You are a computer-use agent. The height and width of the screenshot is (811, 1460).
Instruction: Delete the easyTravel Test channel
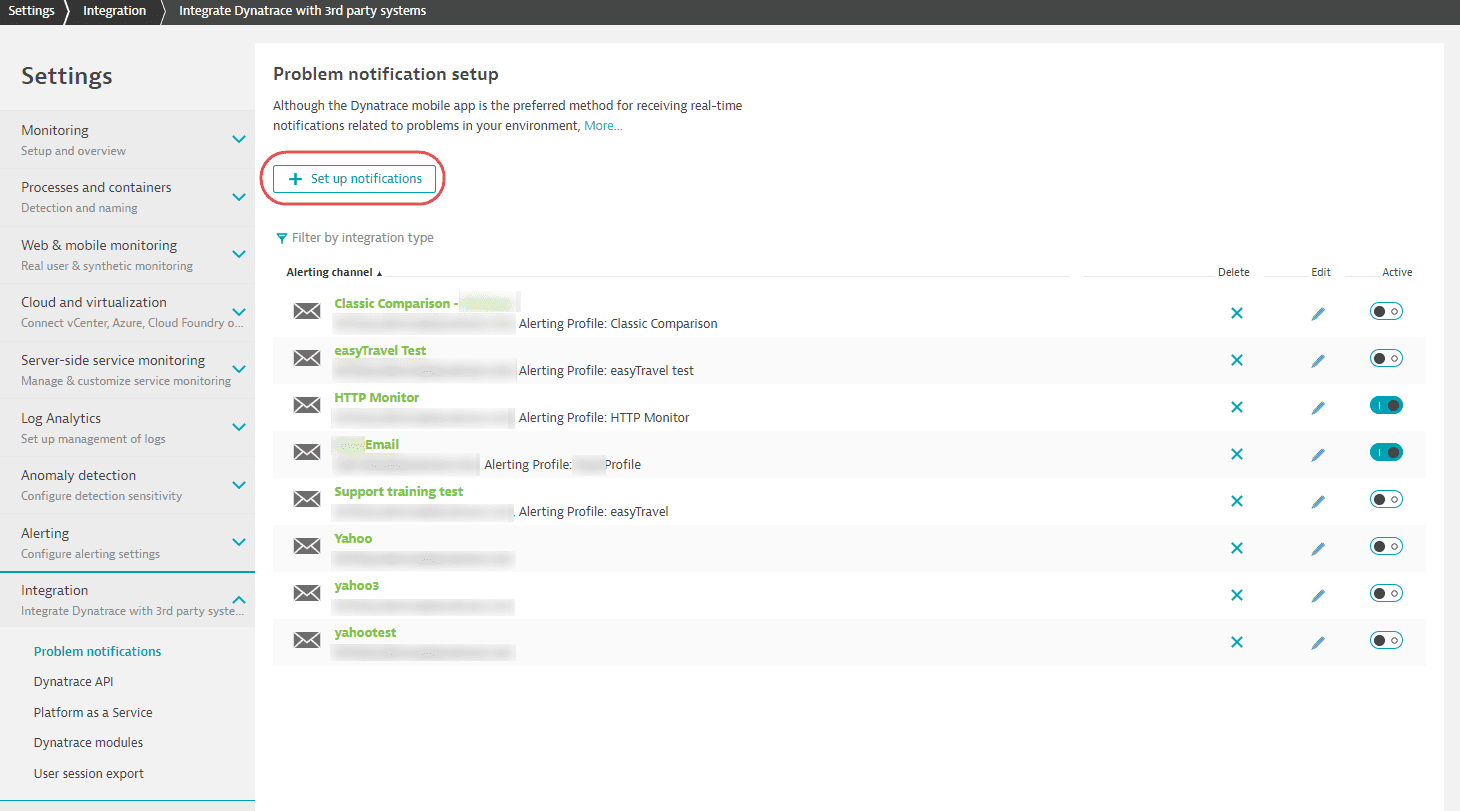coord(1236,360)
